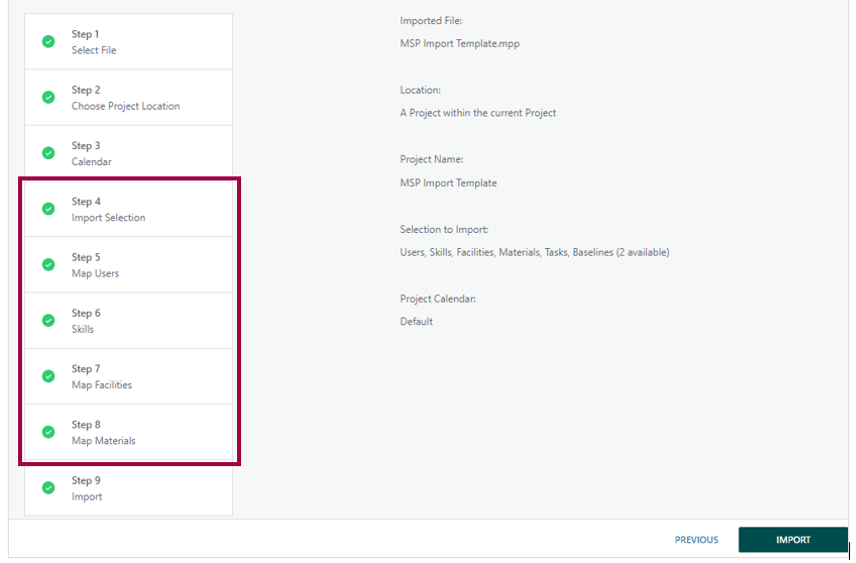Open Step 7 Map Facilities
Screen dimensions: 856x563
[128, 376]
